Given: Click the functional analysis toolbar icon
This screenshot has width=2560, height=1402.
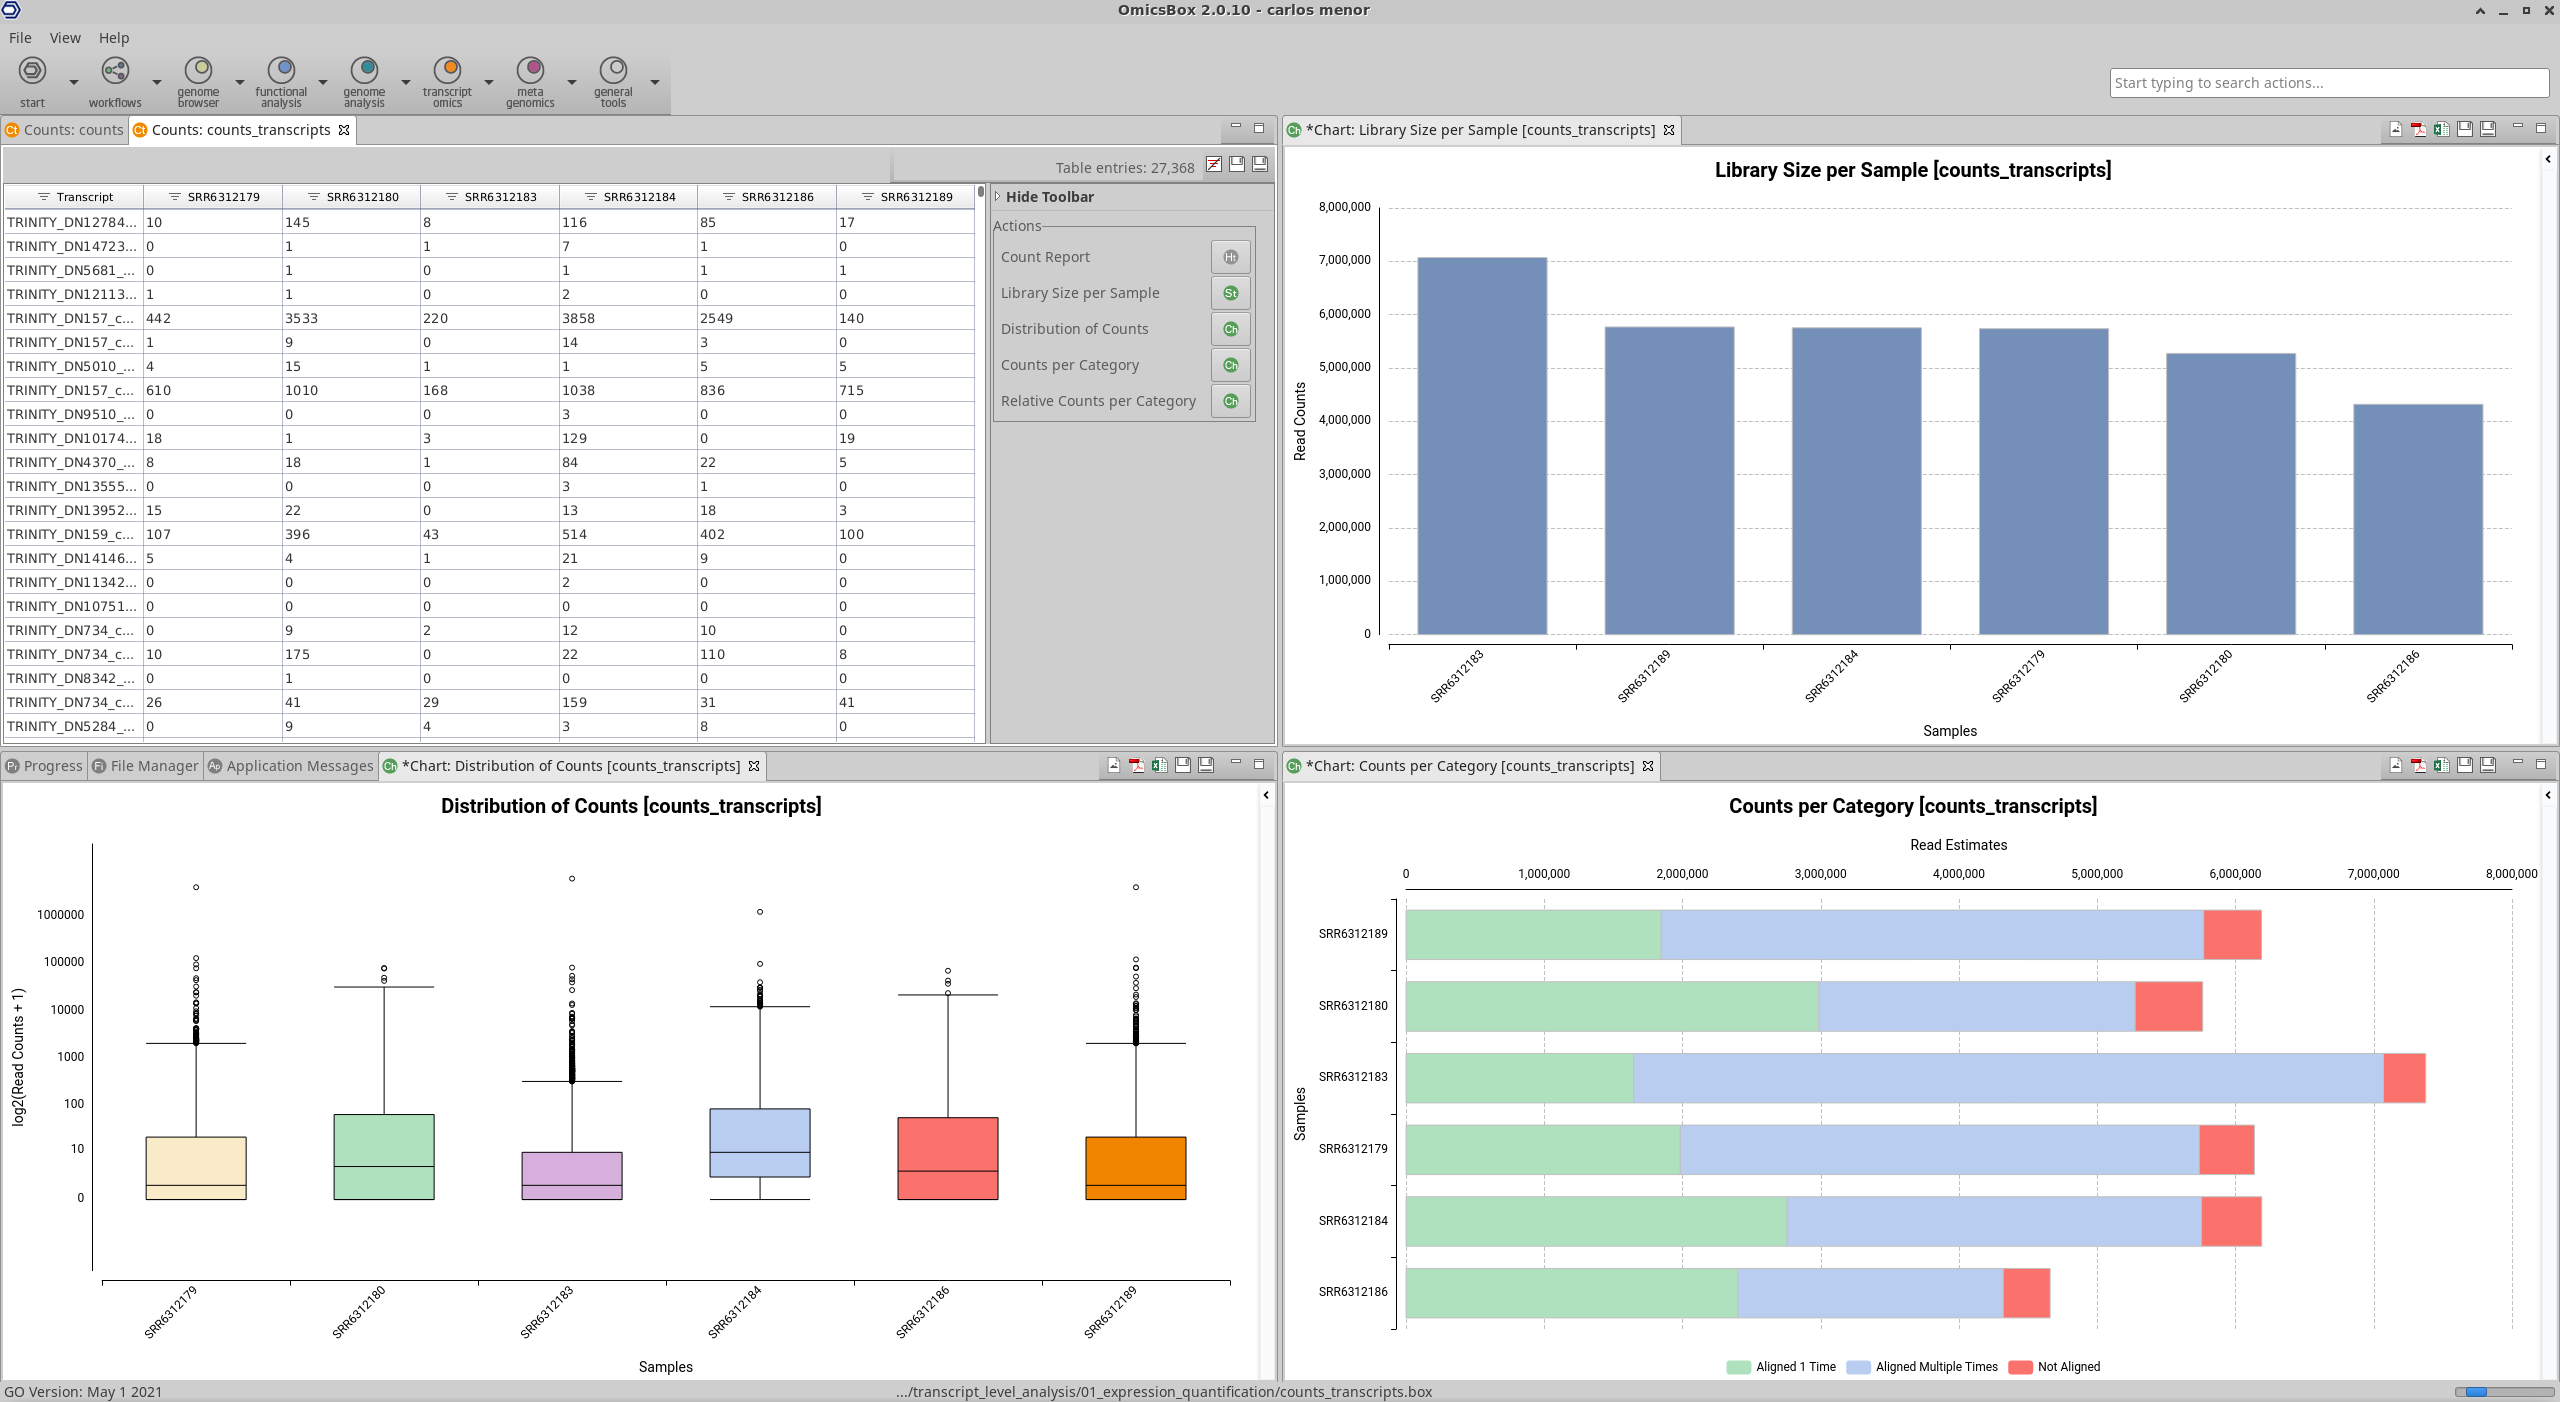Looking at the screenshot, I should point(281,71).
